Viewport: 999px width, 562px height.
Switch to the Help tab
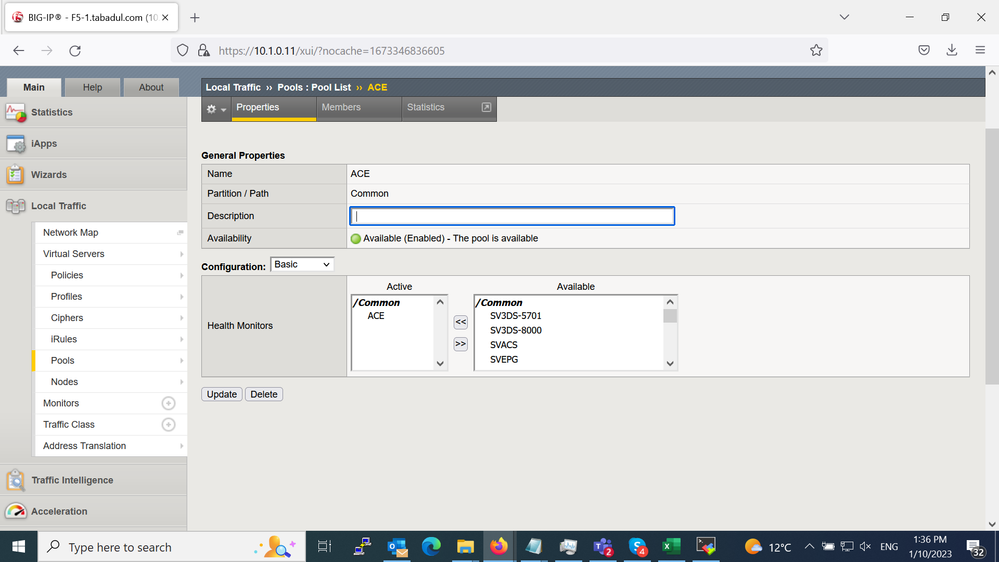92,87
